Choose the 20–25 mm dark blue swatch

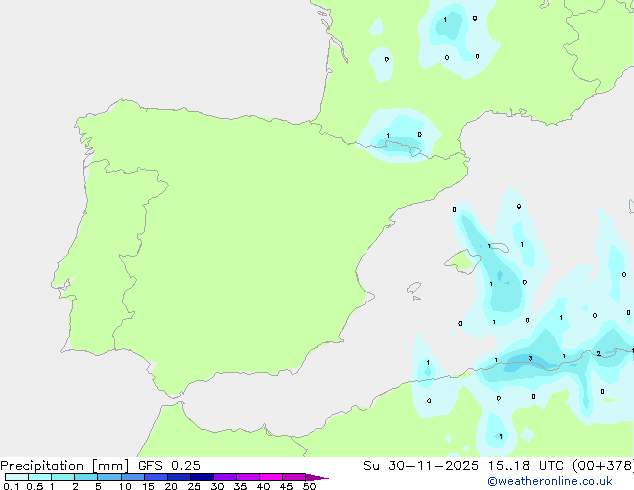179,477
